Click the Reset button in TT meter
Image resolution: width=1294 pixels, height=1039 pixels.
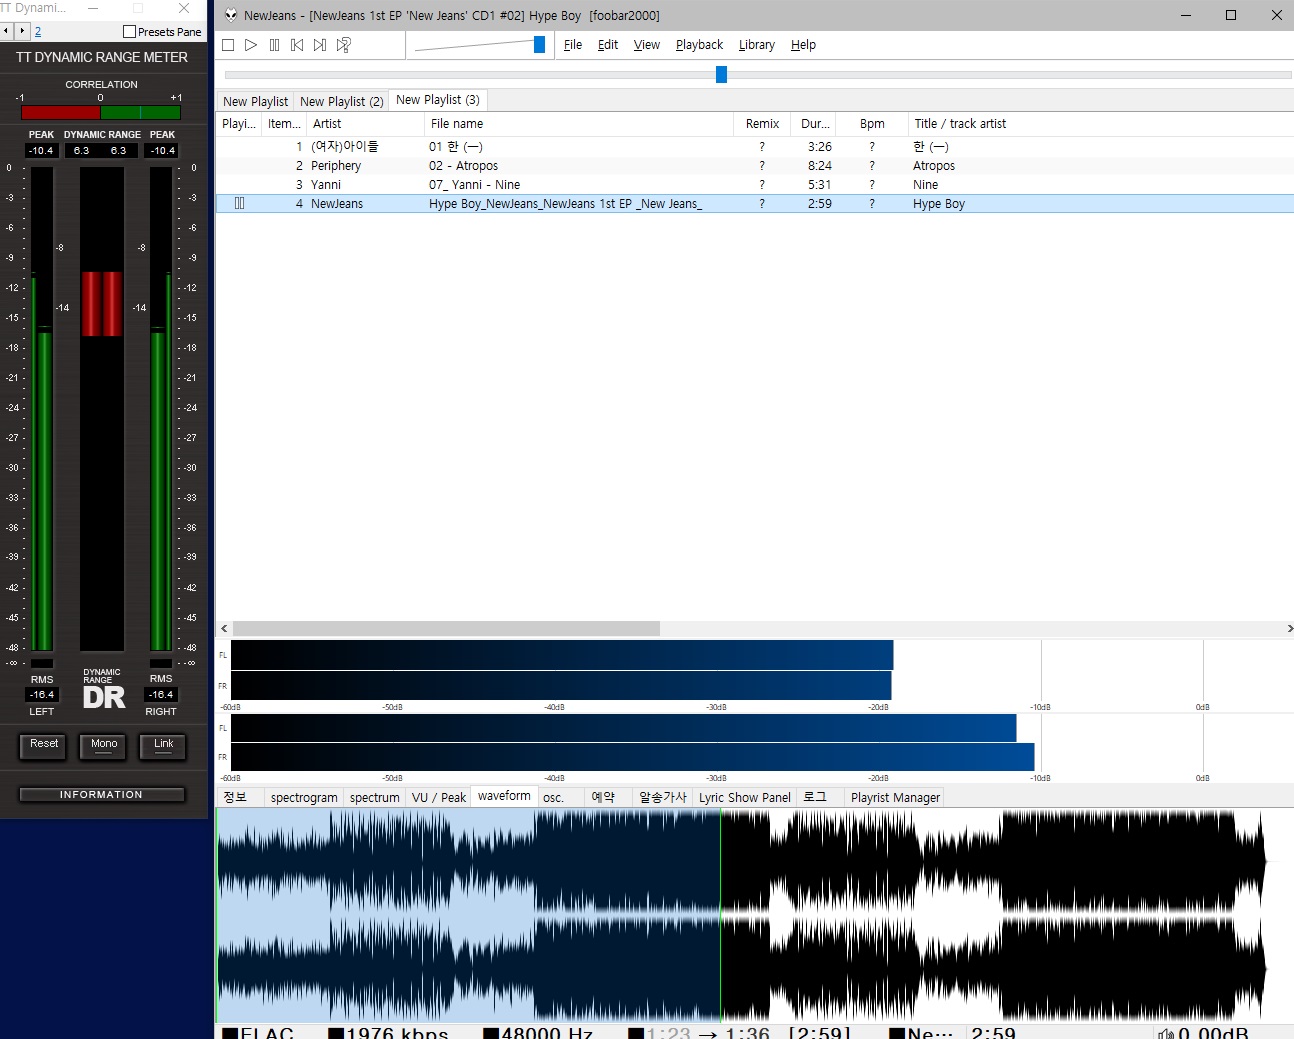click(44, 746)
